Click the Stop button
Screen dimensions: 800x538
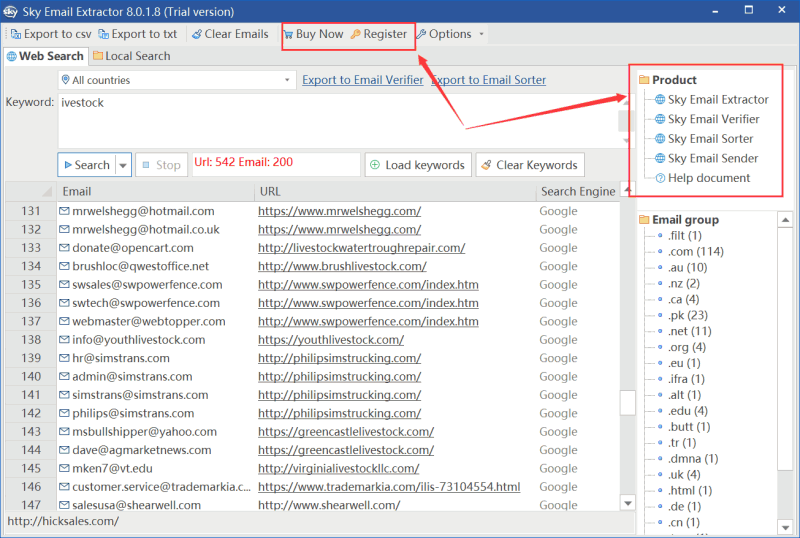(x=161, y=165)
